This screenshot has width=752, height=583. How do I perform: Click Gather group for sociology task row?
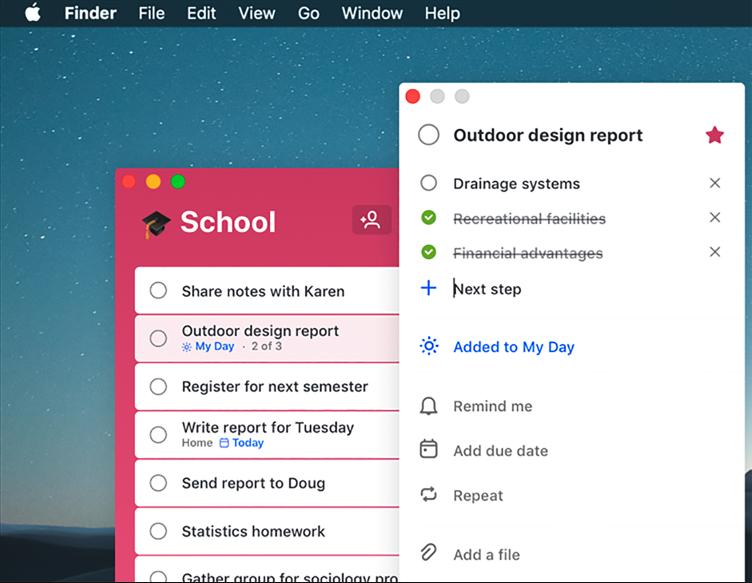[267, 571]
